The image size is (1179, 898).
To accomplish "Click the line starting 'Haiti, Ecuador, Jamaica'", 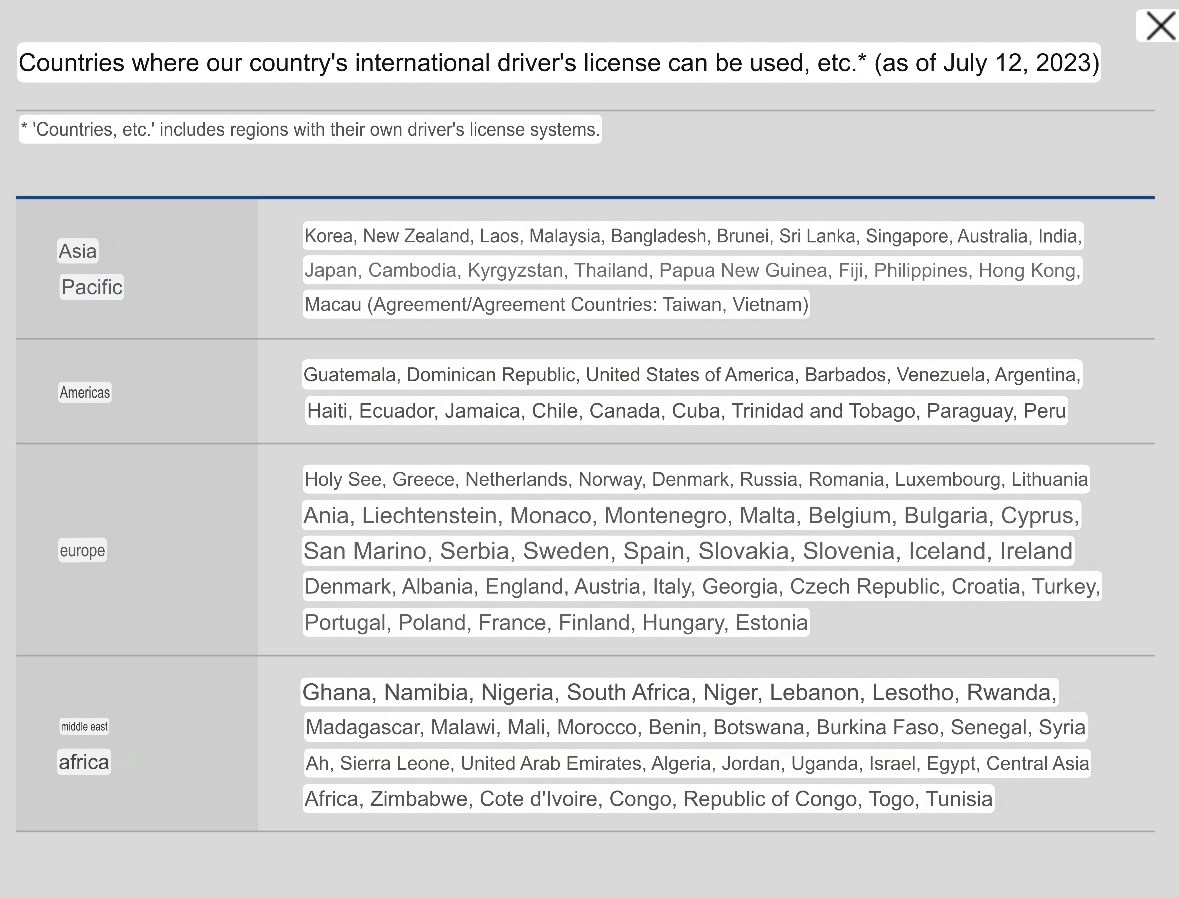I will pyautogui.click(x=686, y=411).
